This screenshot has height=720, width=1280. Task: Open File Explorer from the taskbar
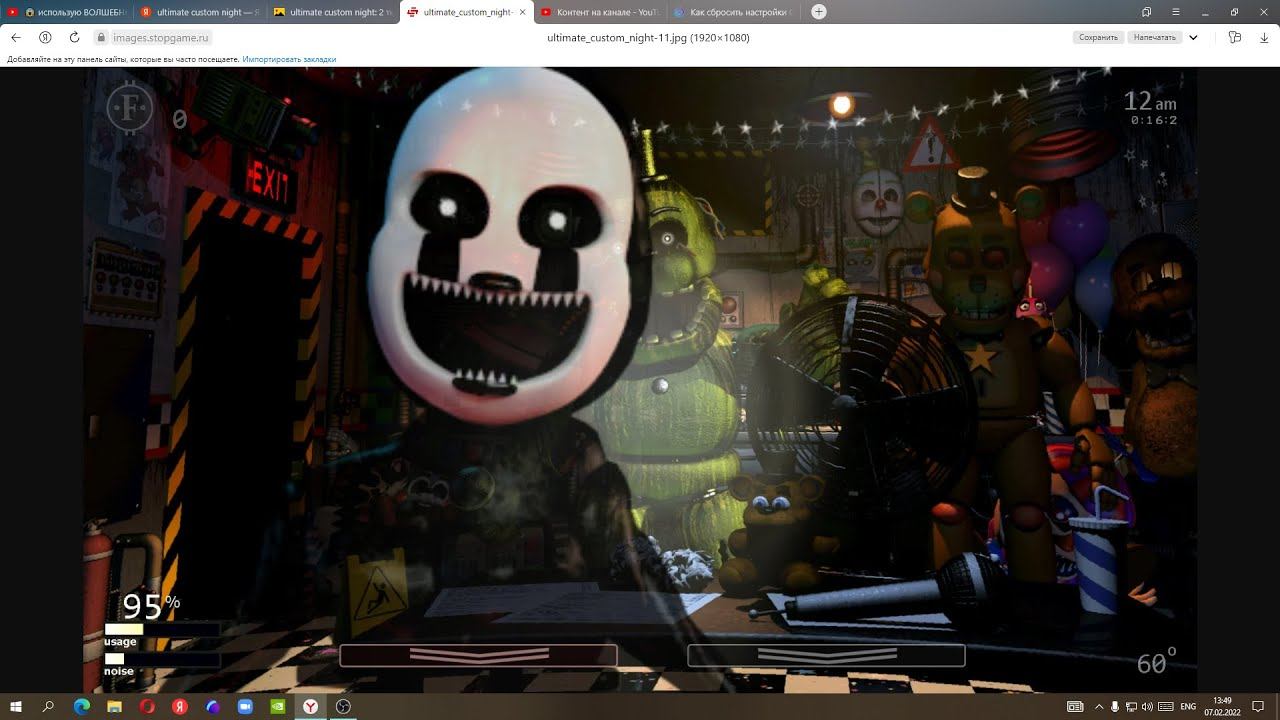pyautogui.click(x=115, y=706)
